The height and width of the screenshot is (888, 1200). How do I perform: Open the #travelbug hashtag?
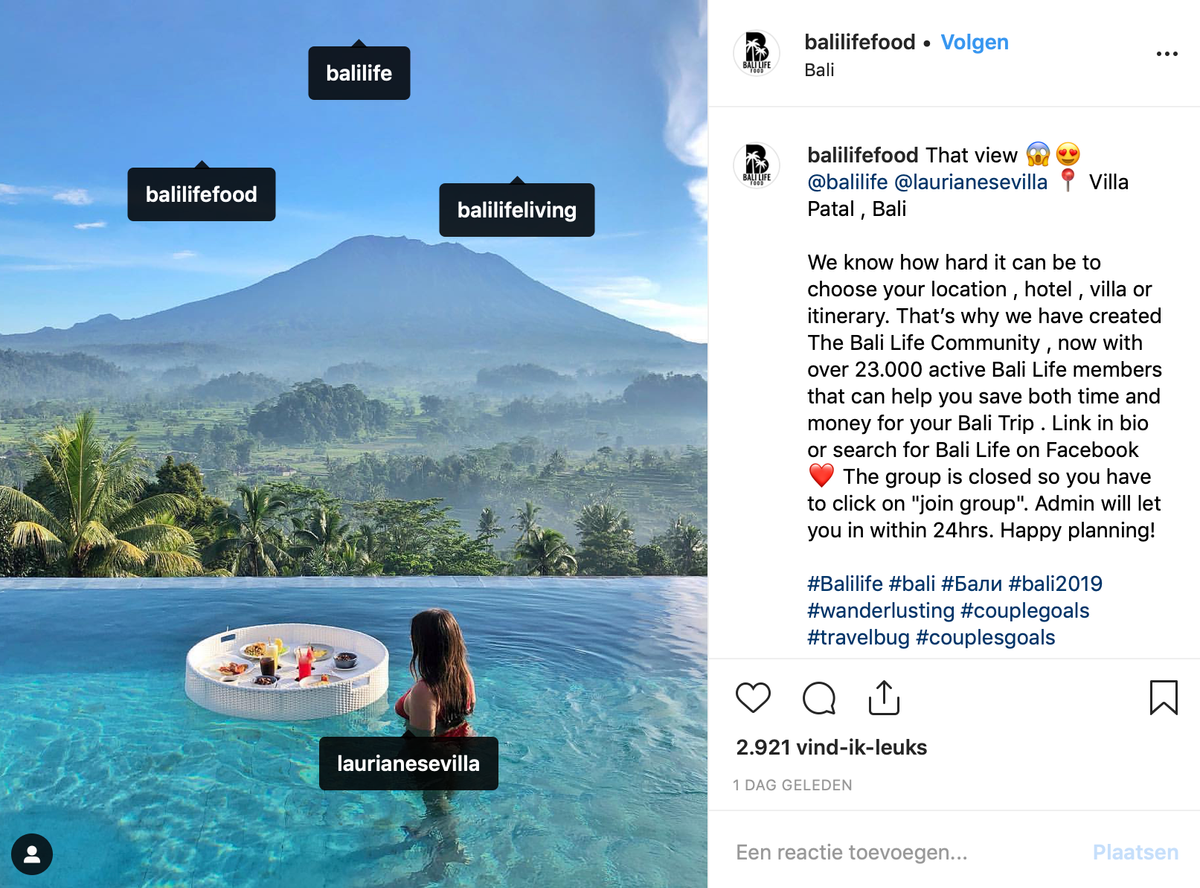tap(858, 637)
